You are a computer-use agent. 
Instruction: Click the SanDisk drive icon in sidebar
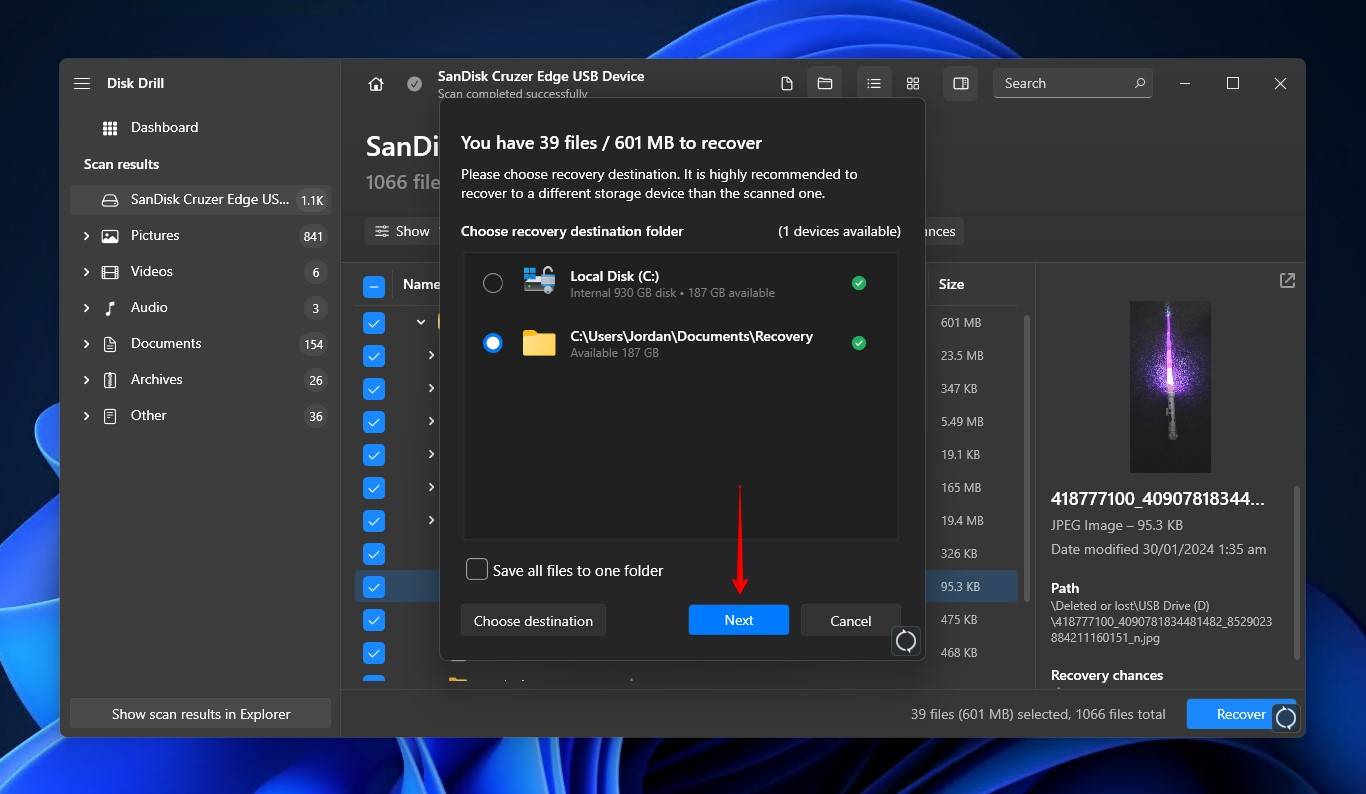click(110, 200)
